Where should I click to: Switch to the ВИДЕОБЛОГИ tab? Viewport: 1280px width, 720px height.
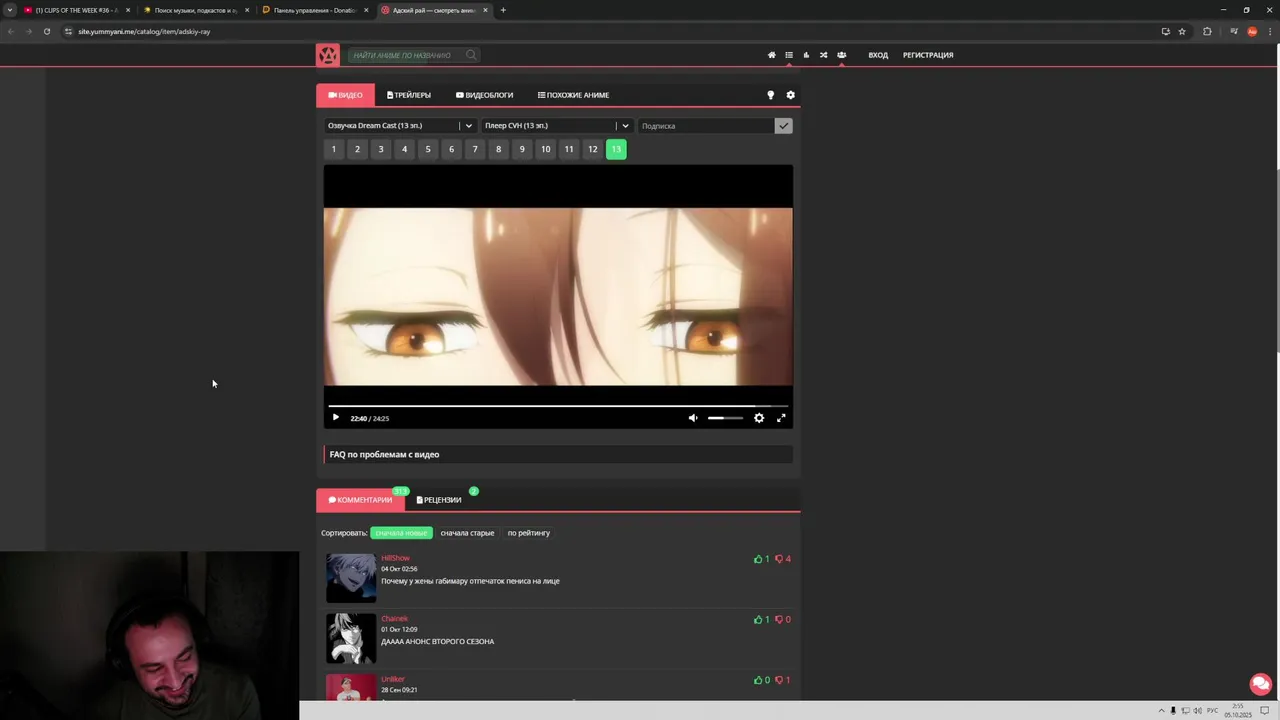484,95
